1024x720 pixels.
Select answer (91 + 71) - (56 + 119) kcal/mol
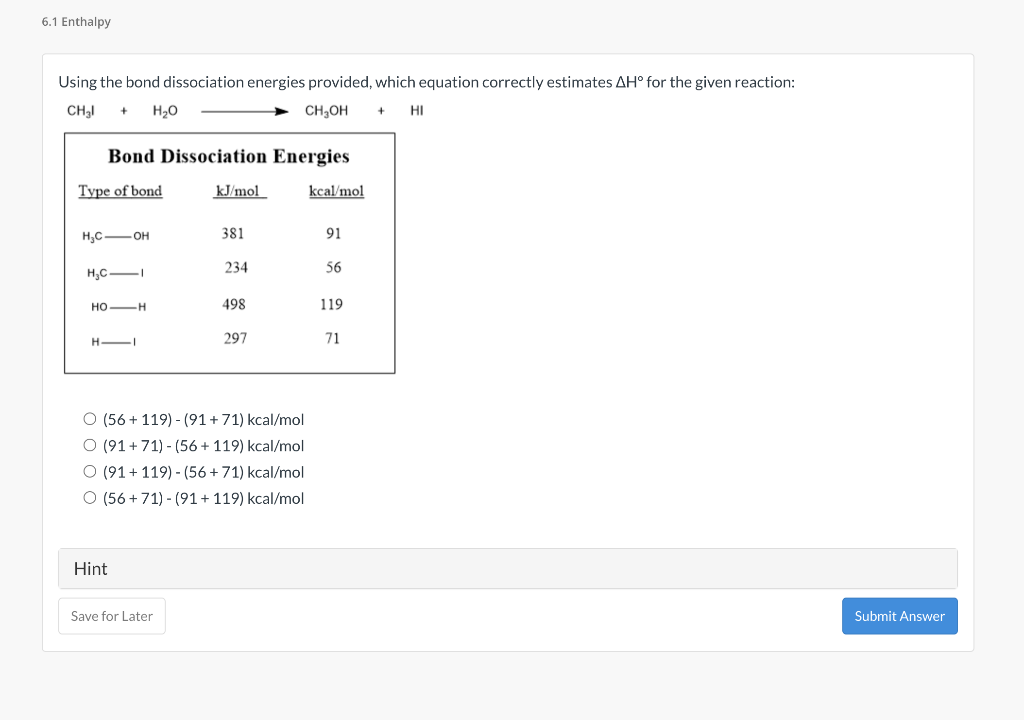[x=89, y=445]
